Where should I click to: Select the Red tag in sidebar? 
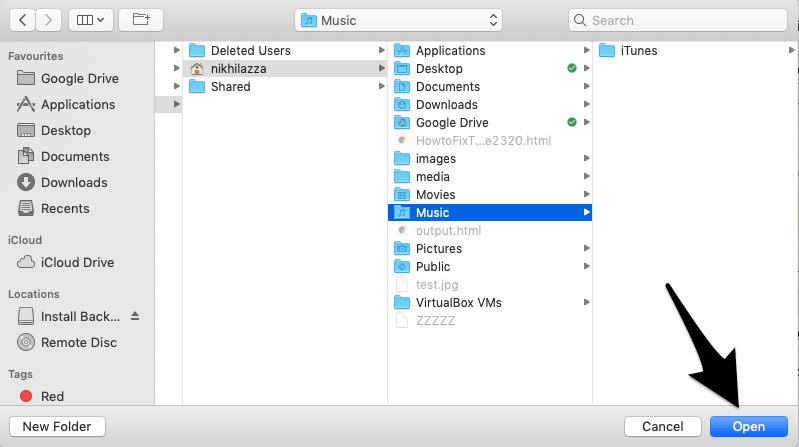[x=77, y=397]
